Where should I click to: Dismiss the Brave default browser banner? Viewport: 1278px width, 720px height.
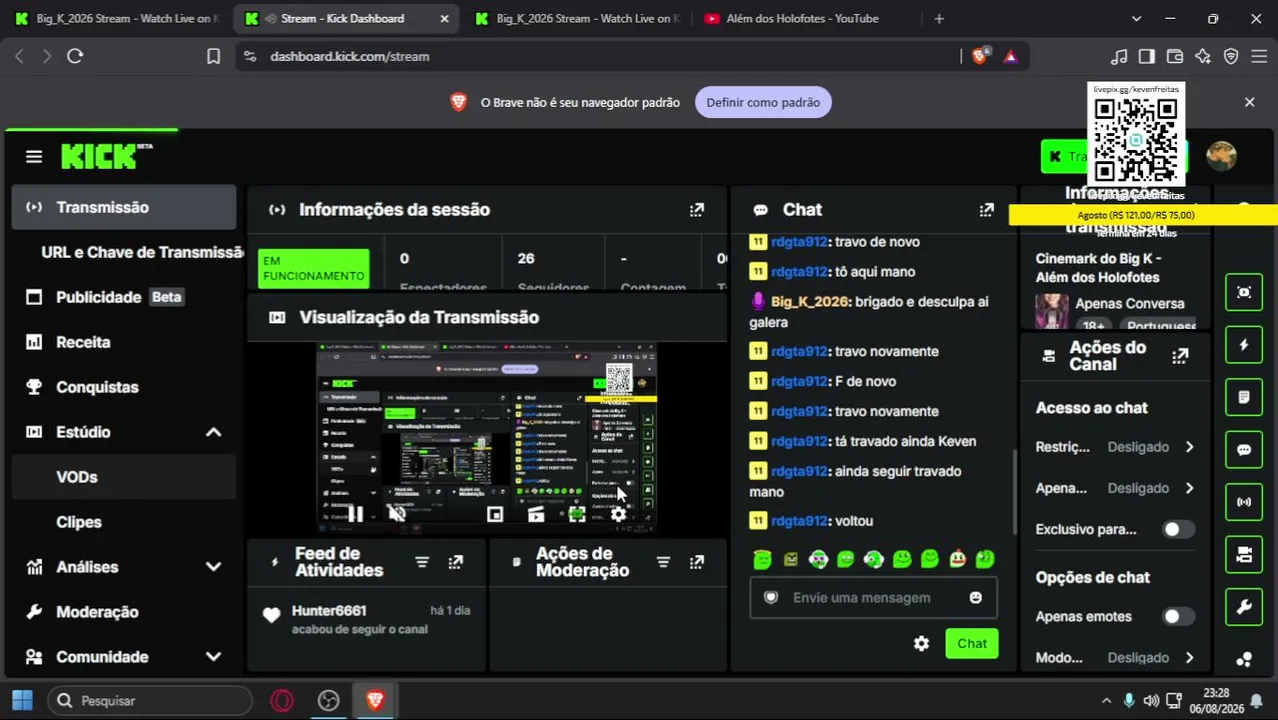pyautogui.click(x=1249, y=102)
